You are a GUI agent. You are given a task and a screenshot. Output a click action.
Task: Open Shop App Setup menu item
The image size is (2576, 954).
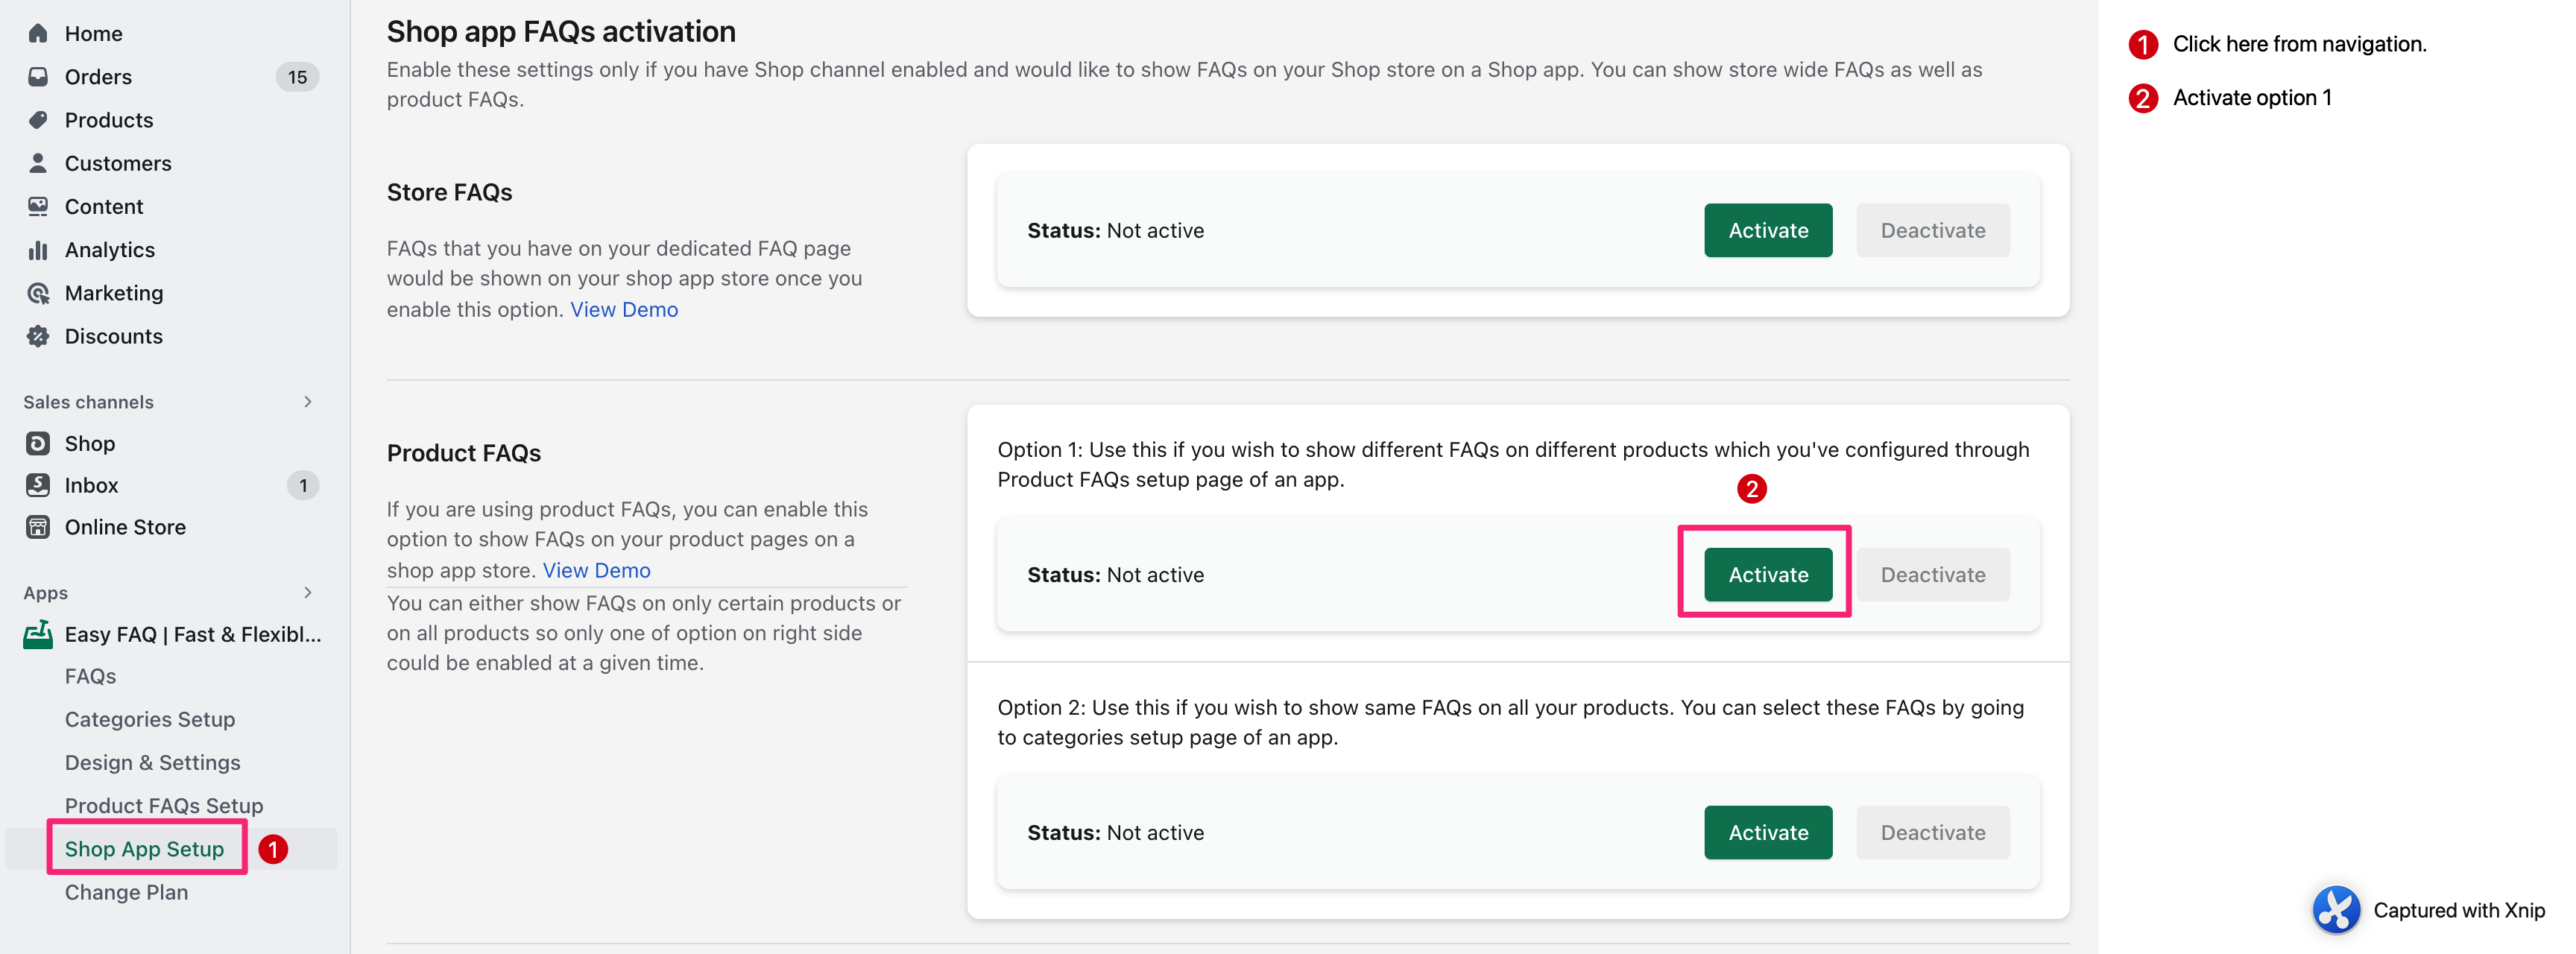coord(144,849)
